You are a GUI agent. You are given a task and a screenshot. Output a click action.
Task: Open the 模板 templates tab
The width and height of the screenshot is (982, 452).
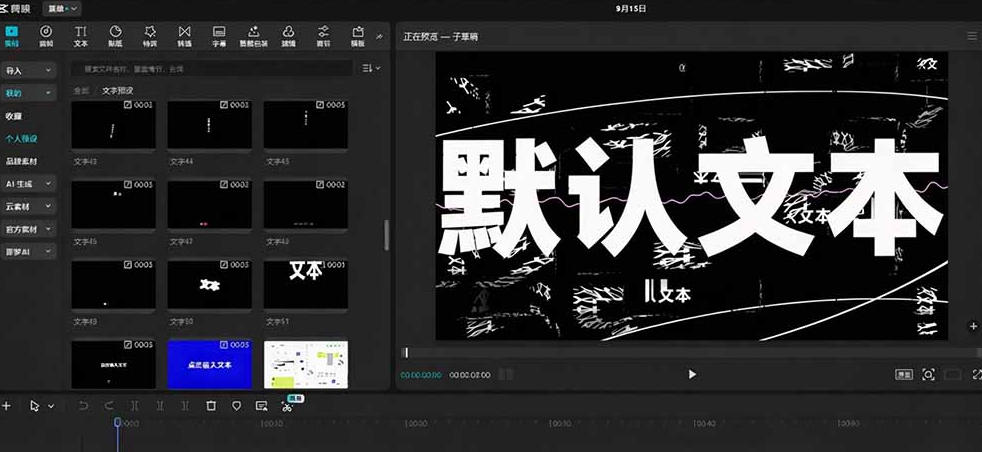point(358,36)
